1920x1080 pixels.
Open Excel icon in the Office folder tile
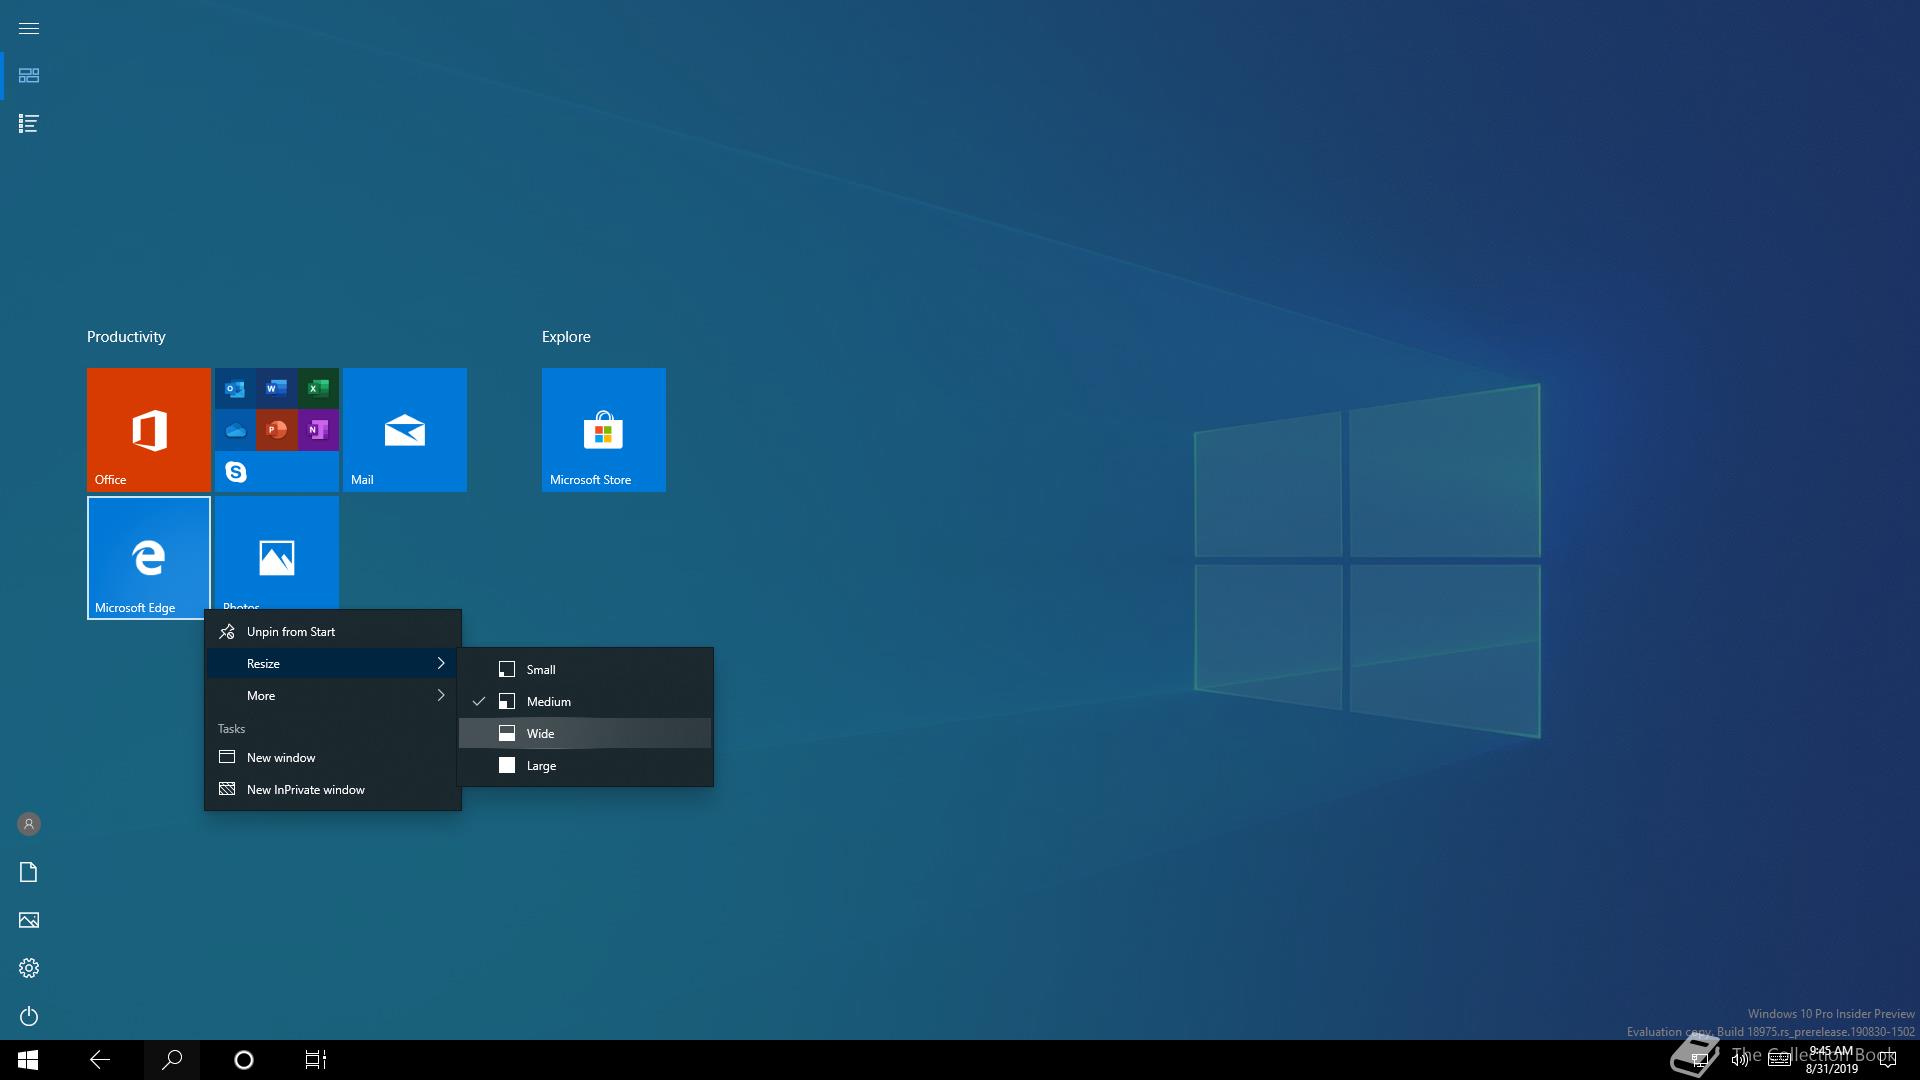[318, 389]
